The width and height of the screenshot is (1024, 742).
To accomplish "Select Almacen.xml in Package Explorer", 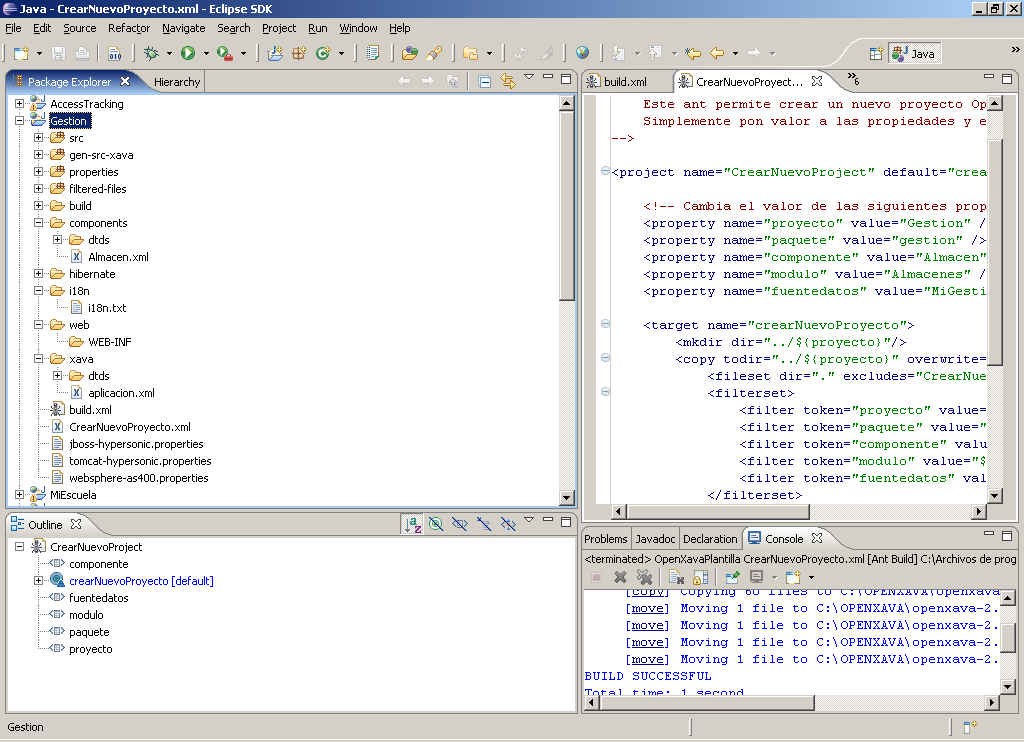I will pyautogui.click(x=118, y=257).
